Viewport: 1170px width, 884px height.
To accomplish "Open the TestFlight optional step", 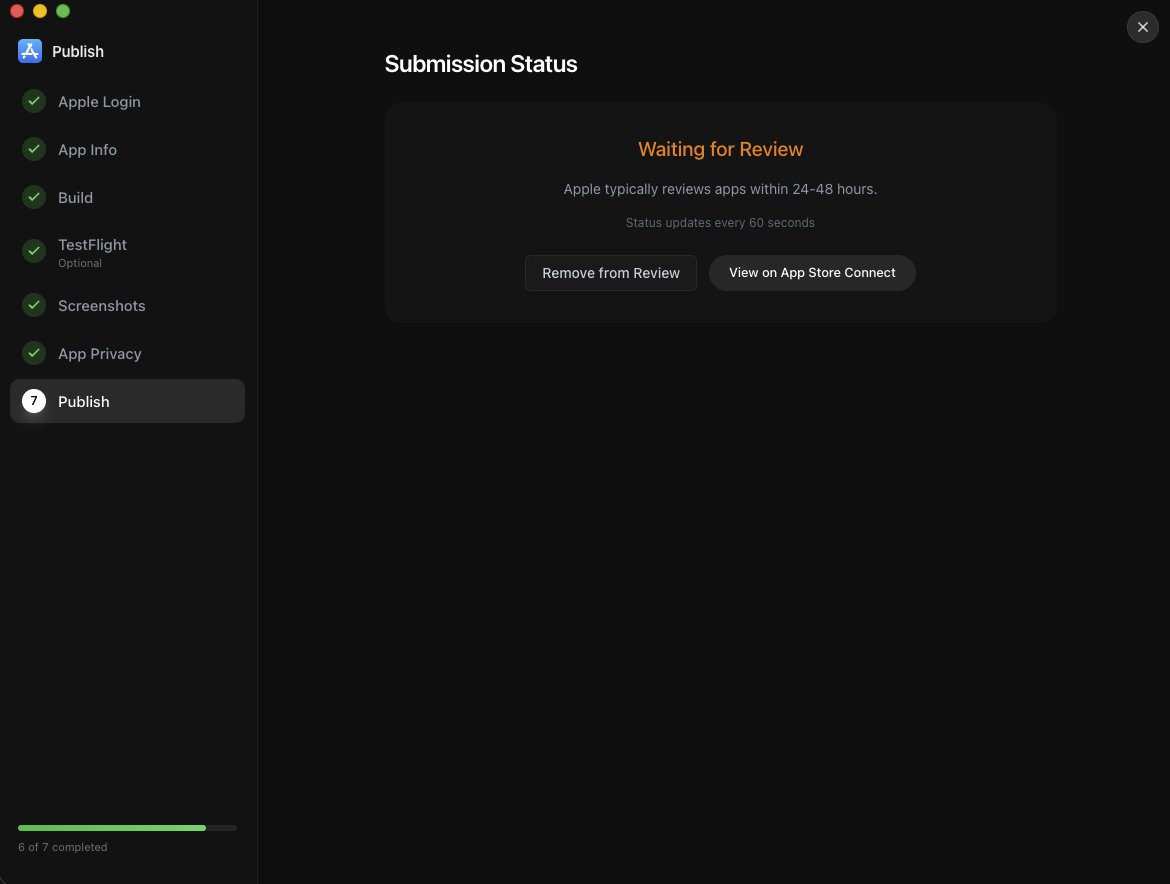I will tap(127, 251).
